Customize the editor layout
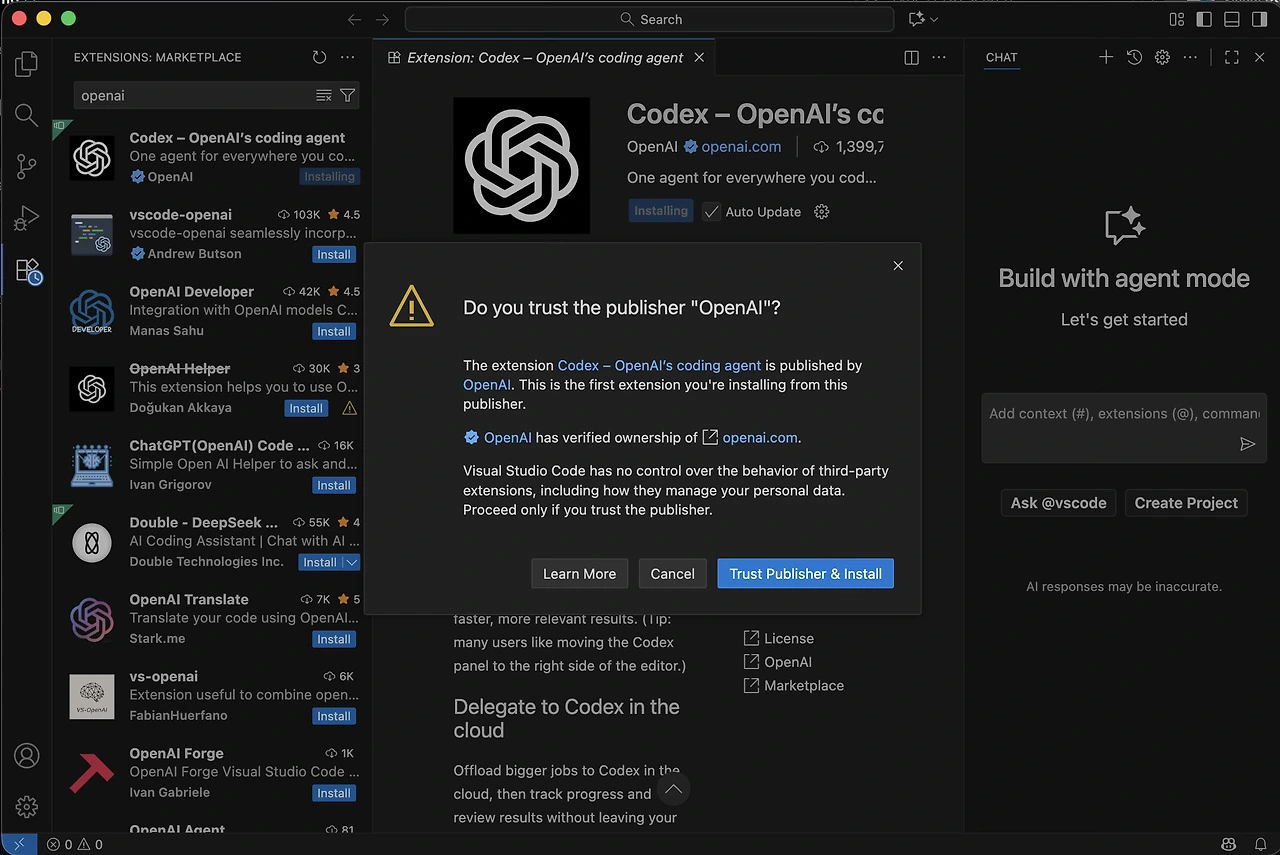1280x855 pixels. [1177, 19]
